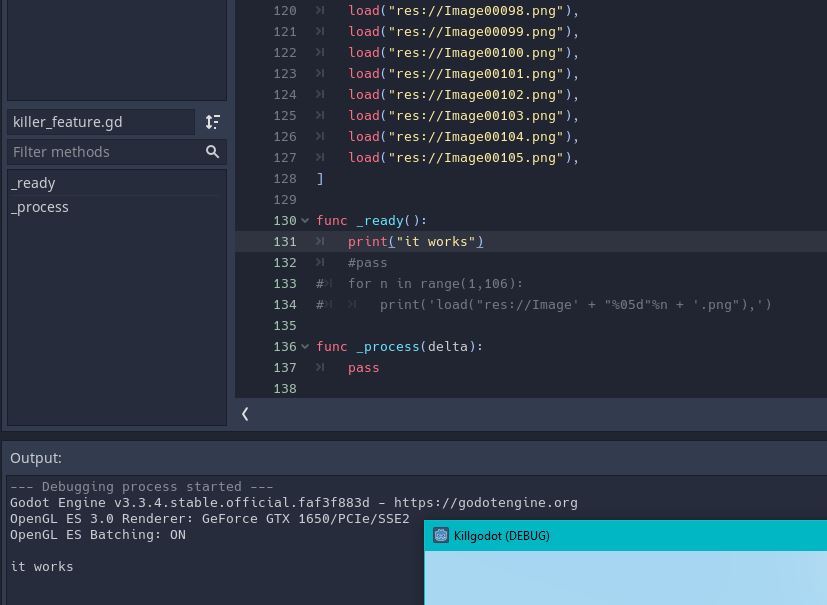Select _ready in the method list
This screenshot has width=827, height=605.
tap(33, 182)
